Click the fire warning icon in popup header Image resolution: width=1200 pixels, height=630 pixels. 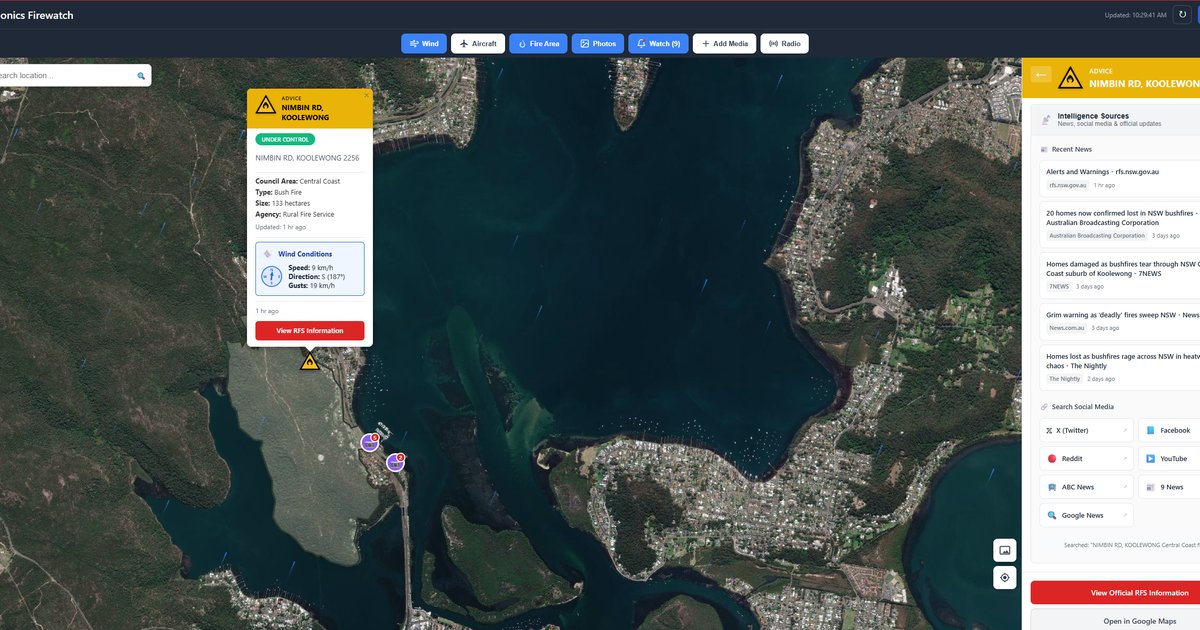(265, 105)
